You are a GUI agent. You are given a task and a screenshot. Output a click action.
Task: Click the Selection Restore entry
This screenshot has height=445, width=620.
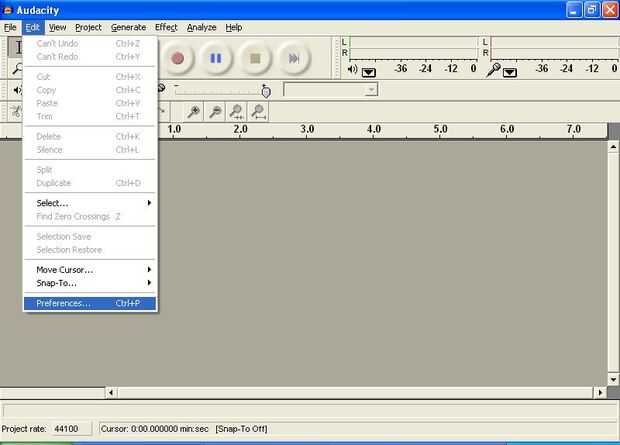coord(90,250)
